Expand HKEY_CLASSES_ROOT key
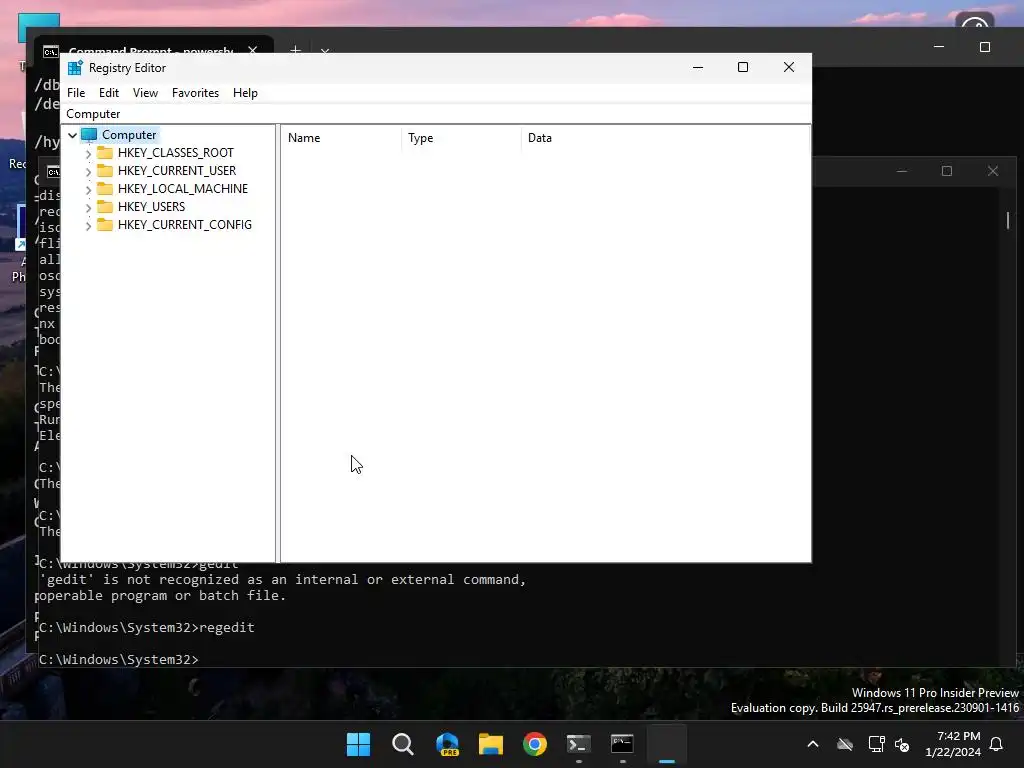The width and height of the screenshot is (1024, 768). pyautogui.click(x=88, y=153)
